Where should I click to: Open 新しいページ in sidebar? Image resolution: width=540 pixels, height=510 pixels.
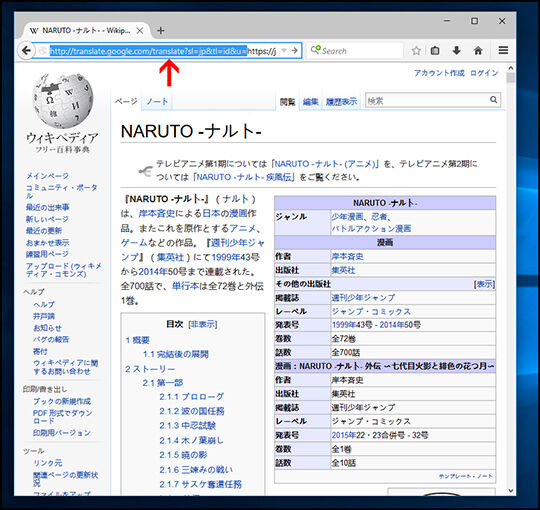click(47, 219)
